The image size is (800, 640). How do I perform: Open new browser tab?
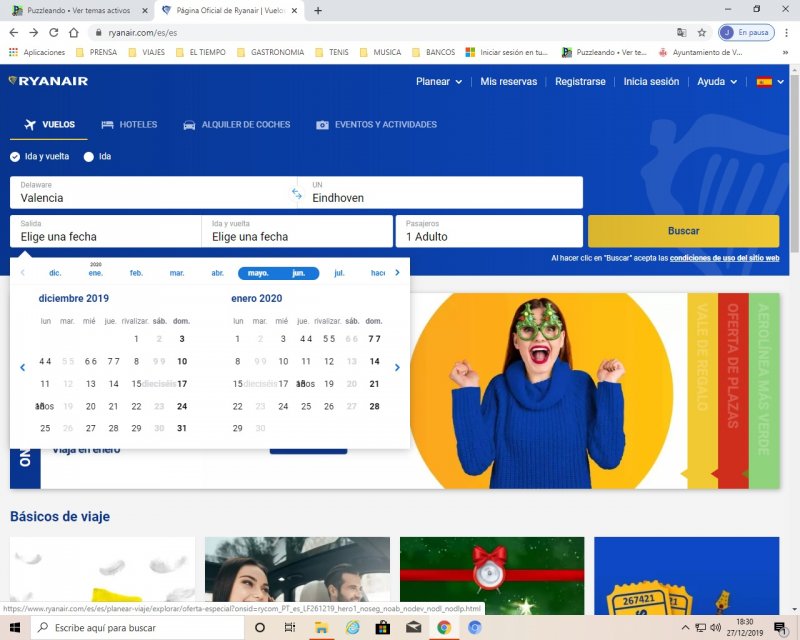point(318,10)
